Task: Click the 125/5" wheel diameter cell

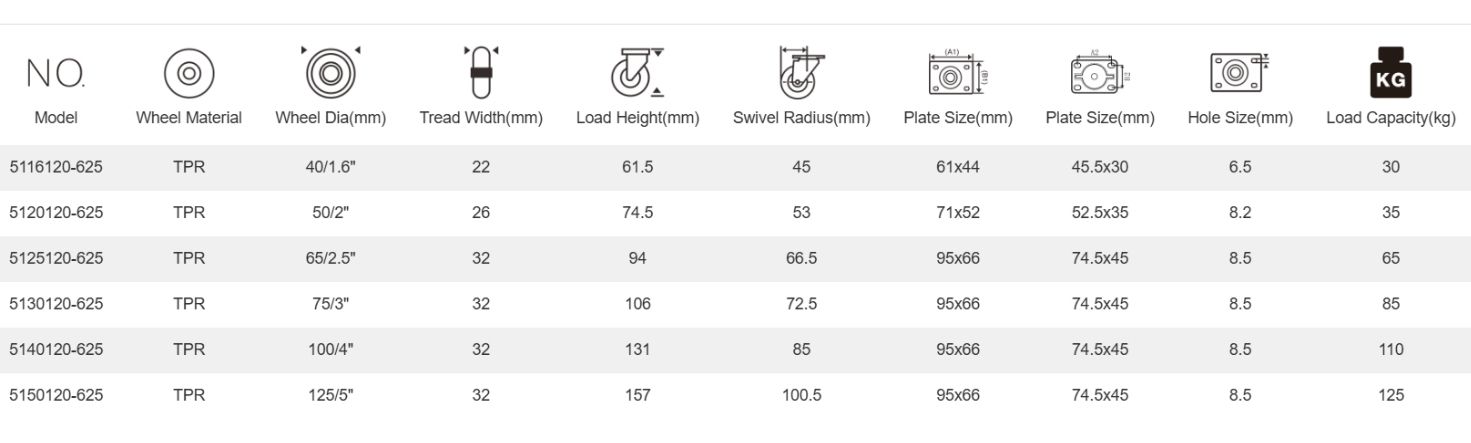Action: tap(330, 395)
